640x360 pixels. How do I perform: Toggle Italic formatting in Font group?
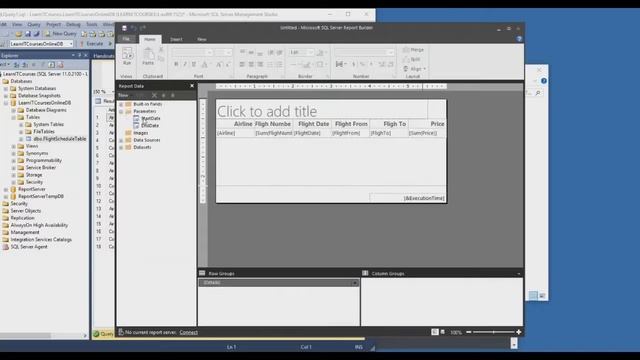click(185, 64)
